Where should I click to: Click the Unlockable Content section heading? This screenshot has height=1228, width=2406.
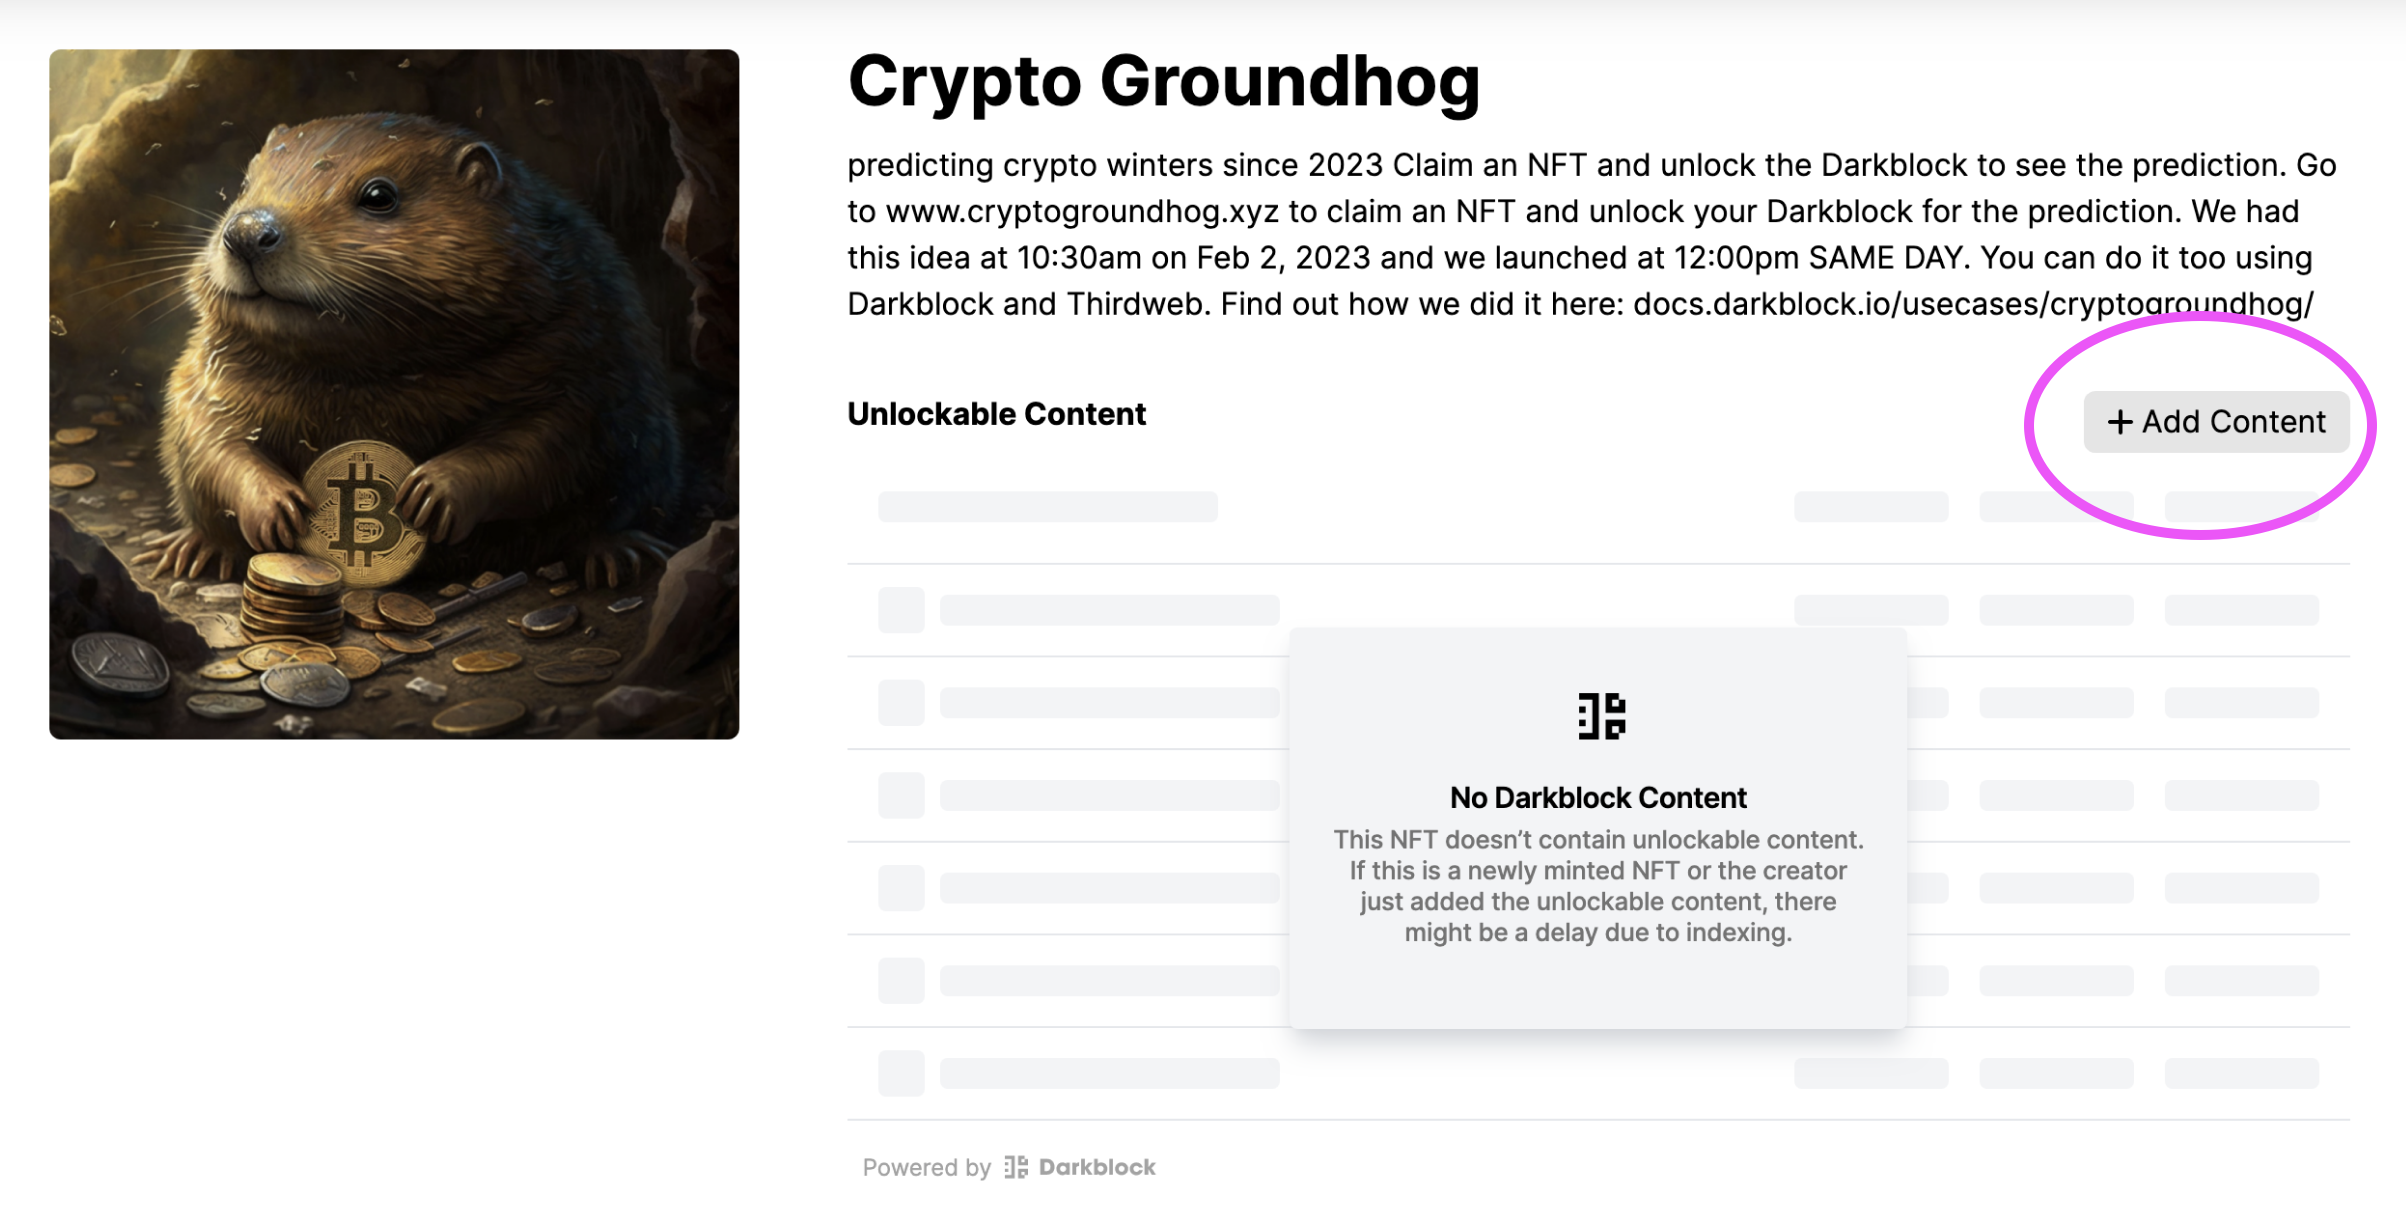(x=996, y=414)
